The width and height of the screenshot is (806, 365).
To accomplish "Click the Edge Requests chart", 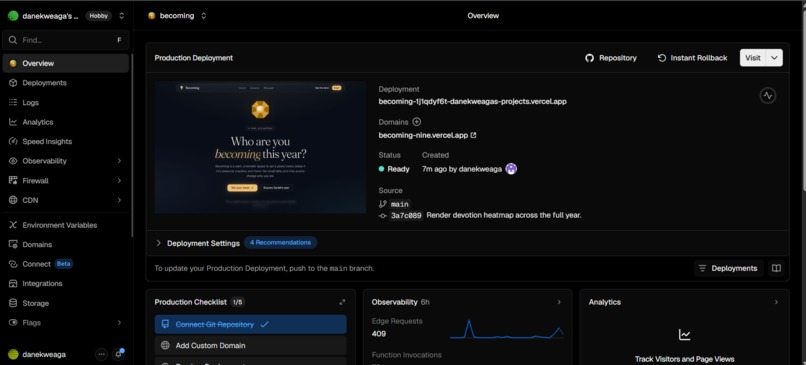I will tap(507, 329).
